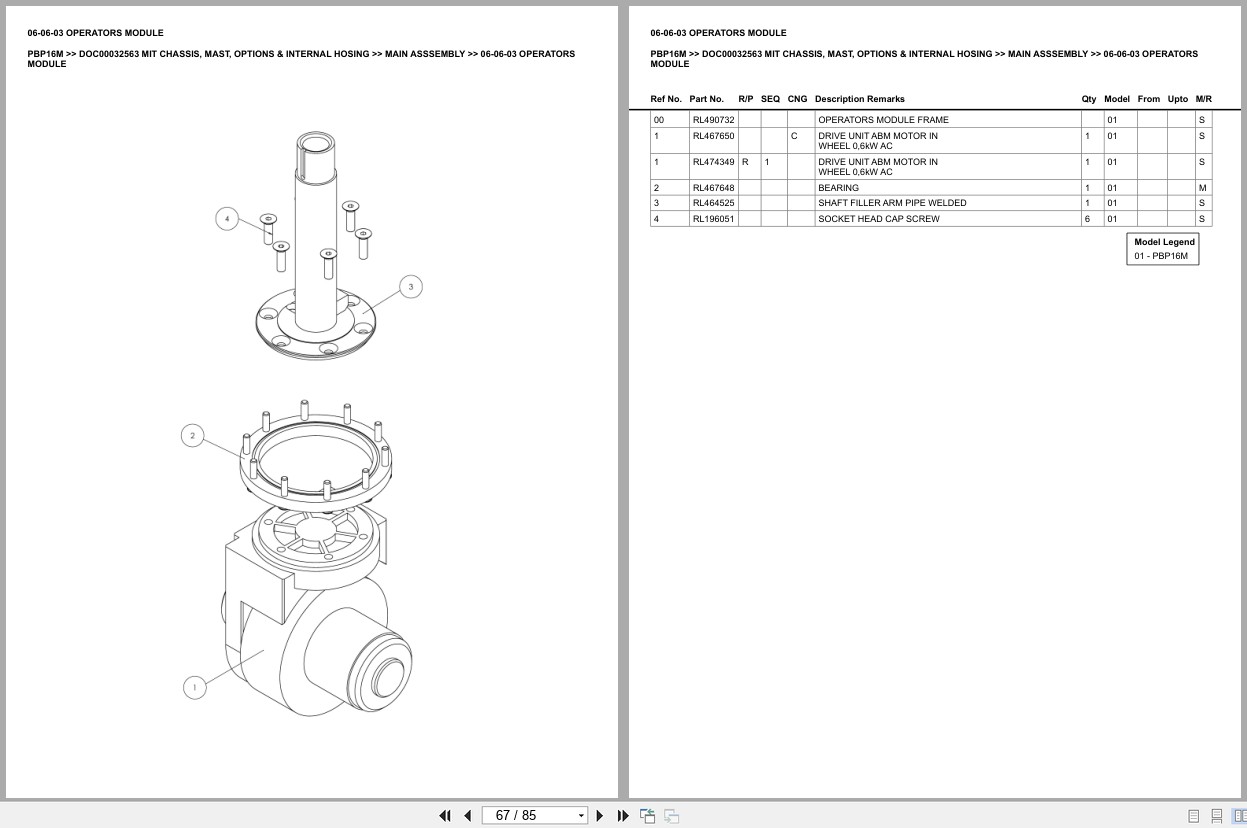Click callout 3 in the diagram
The height and width of the screenshot is (828, 1247).
pyautogui.click(x=410, y=287)
